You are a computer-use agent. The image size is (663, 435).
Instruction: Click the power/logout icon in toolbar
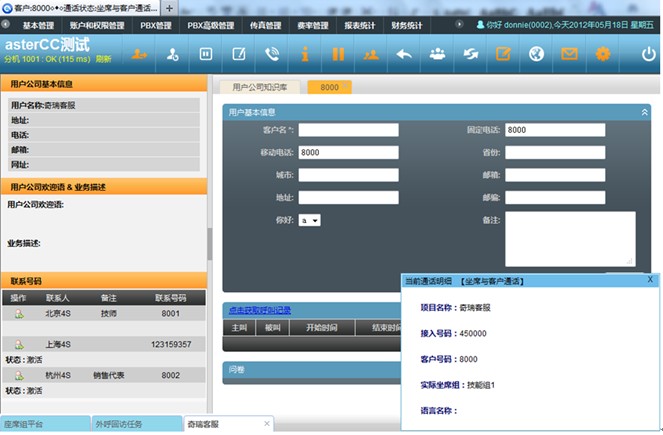(x=649, y=54)
